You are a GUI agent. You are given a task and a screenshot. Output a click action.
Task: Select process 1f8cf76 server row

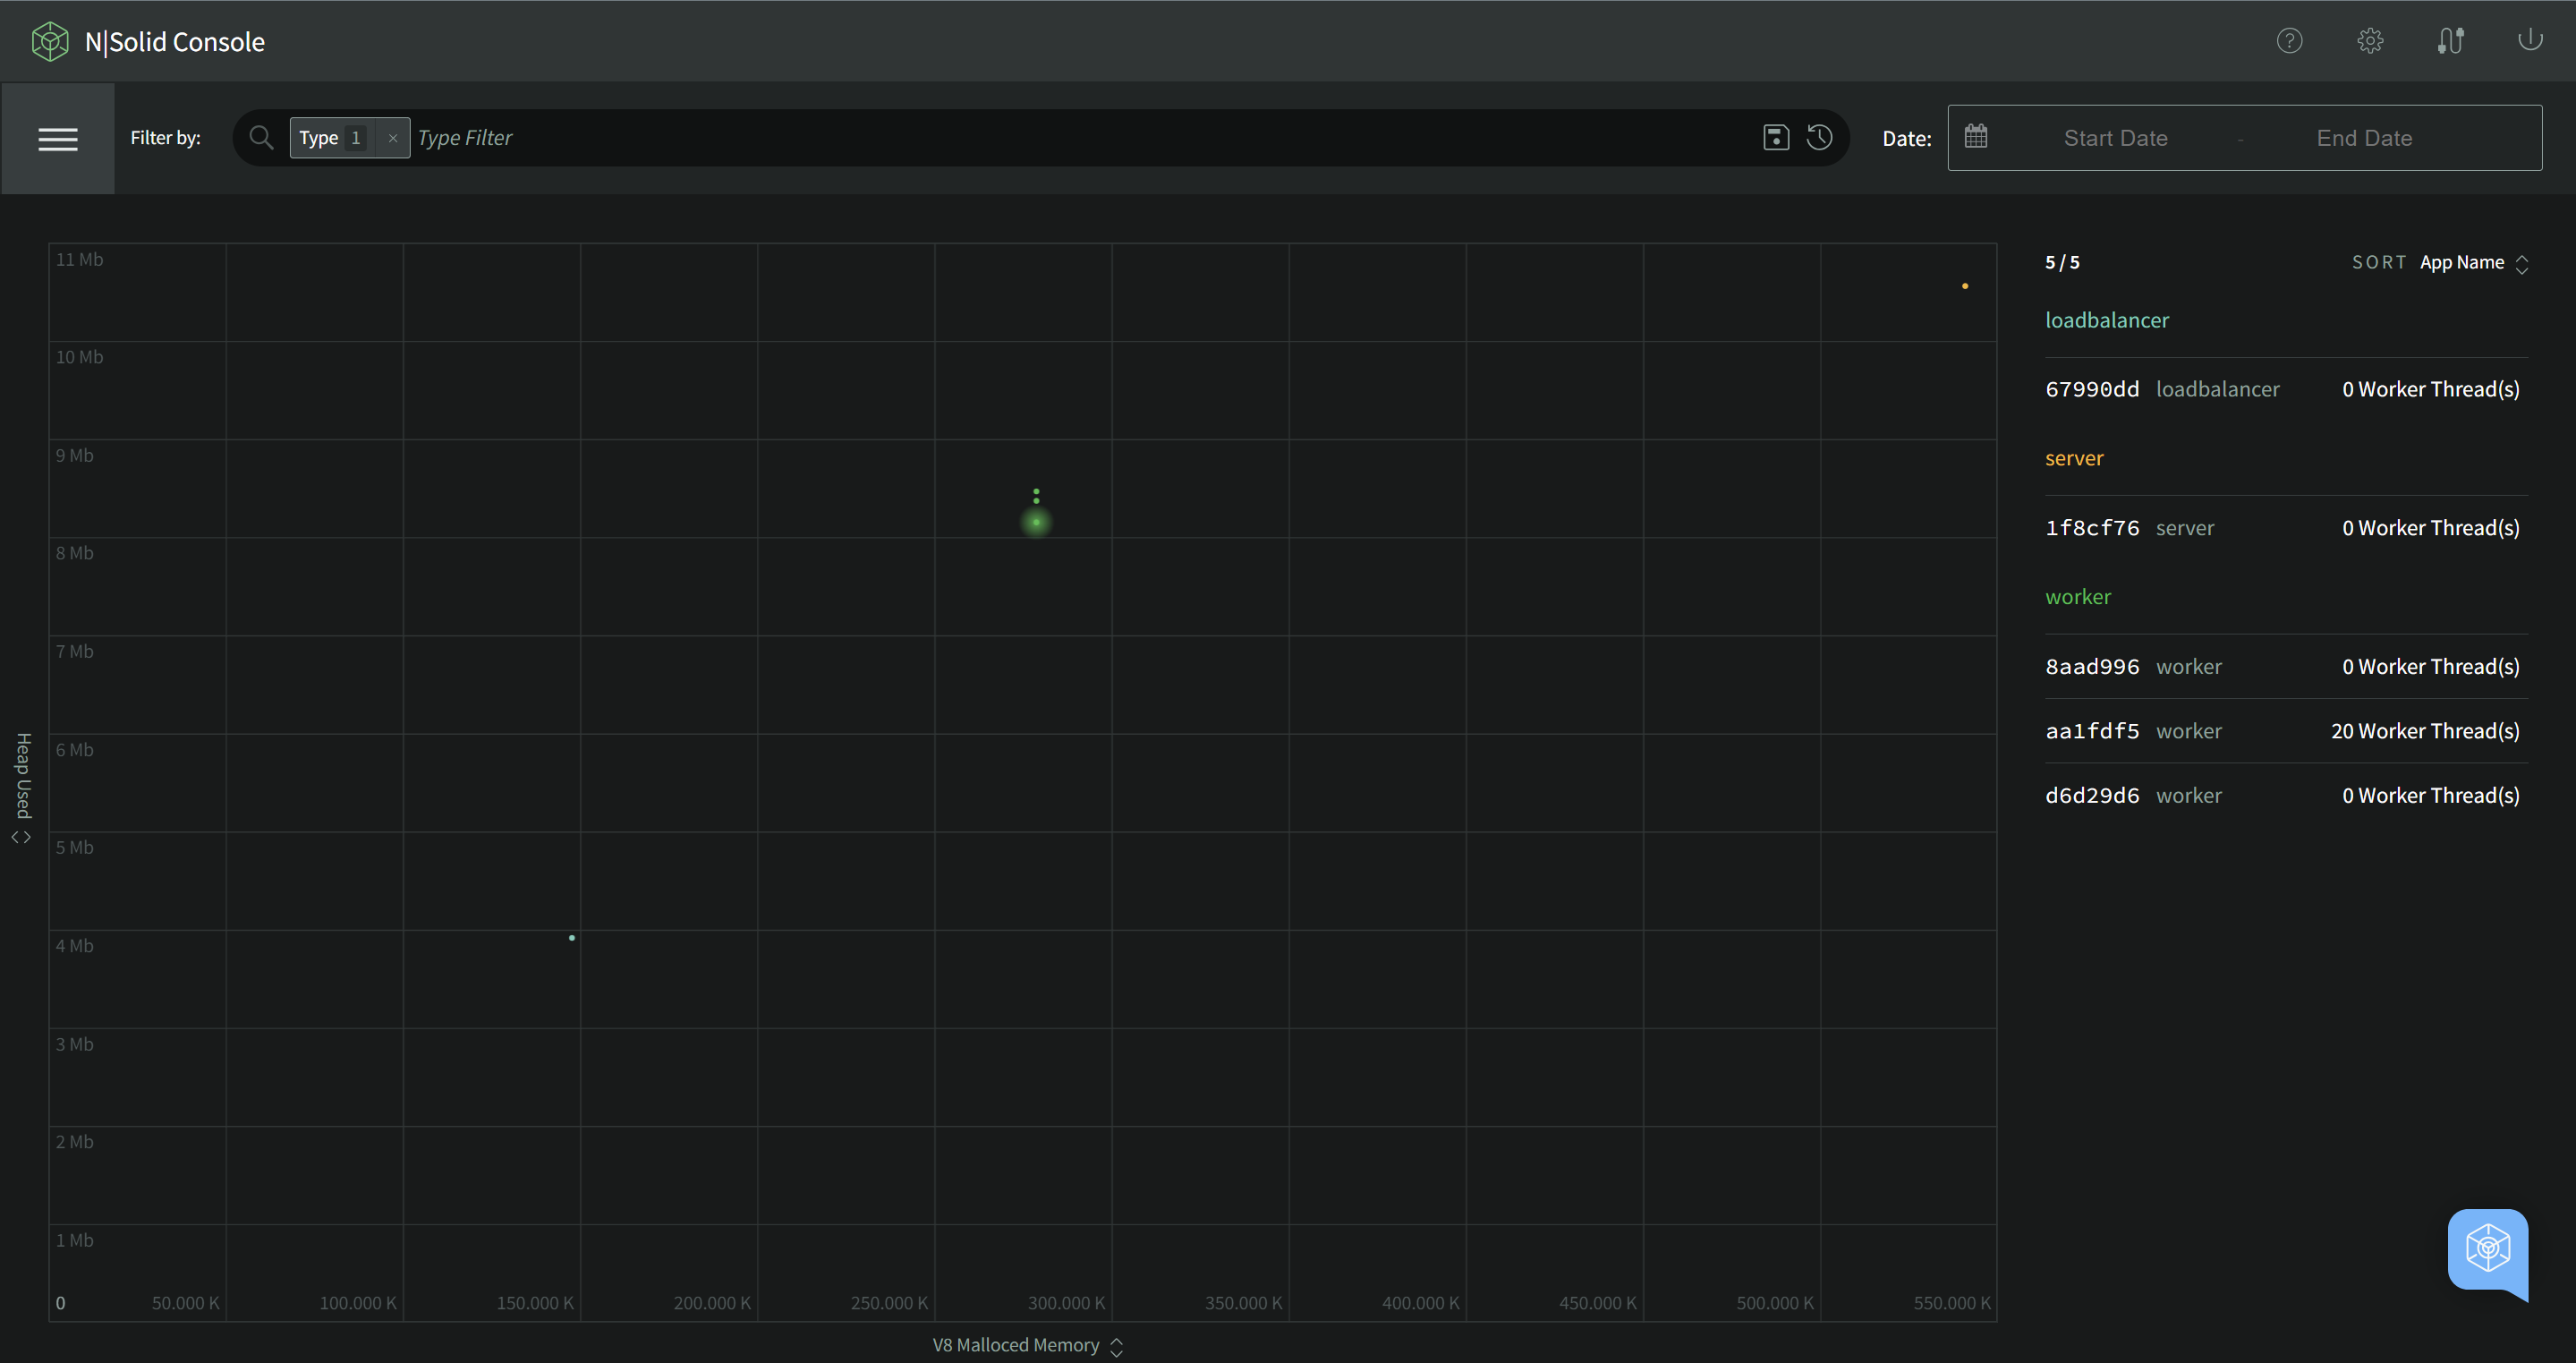[x=2285, y=528]
